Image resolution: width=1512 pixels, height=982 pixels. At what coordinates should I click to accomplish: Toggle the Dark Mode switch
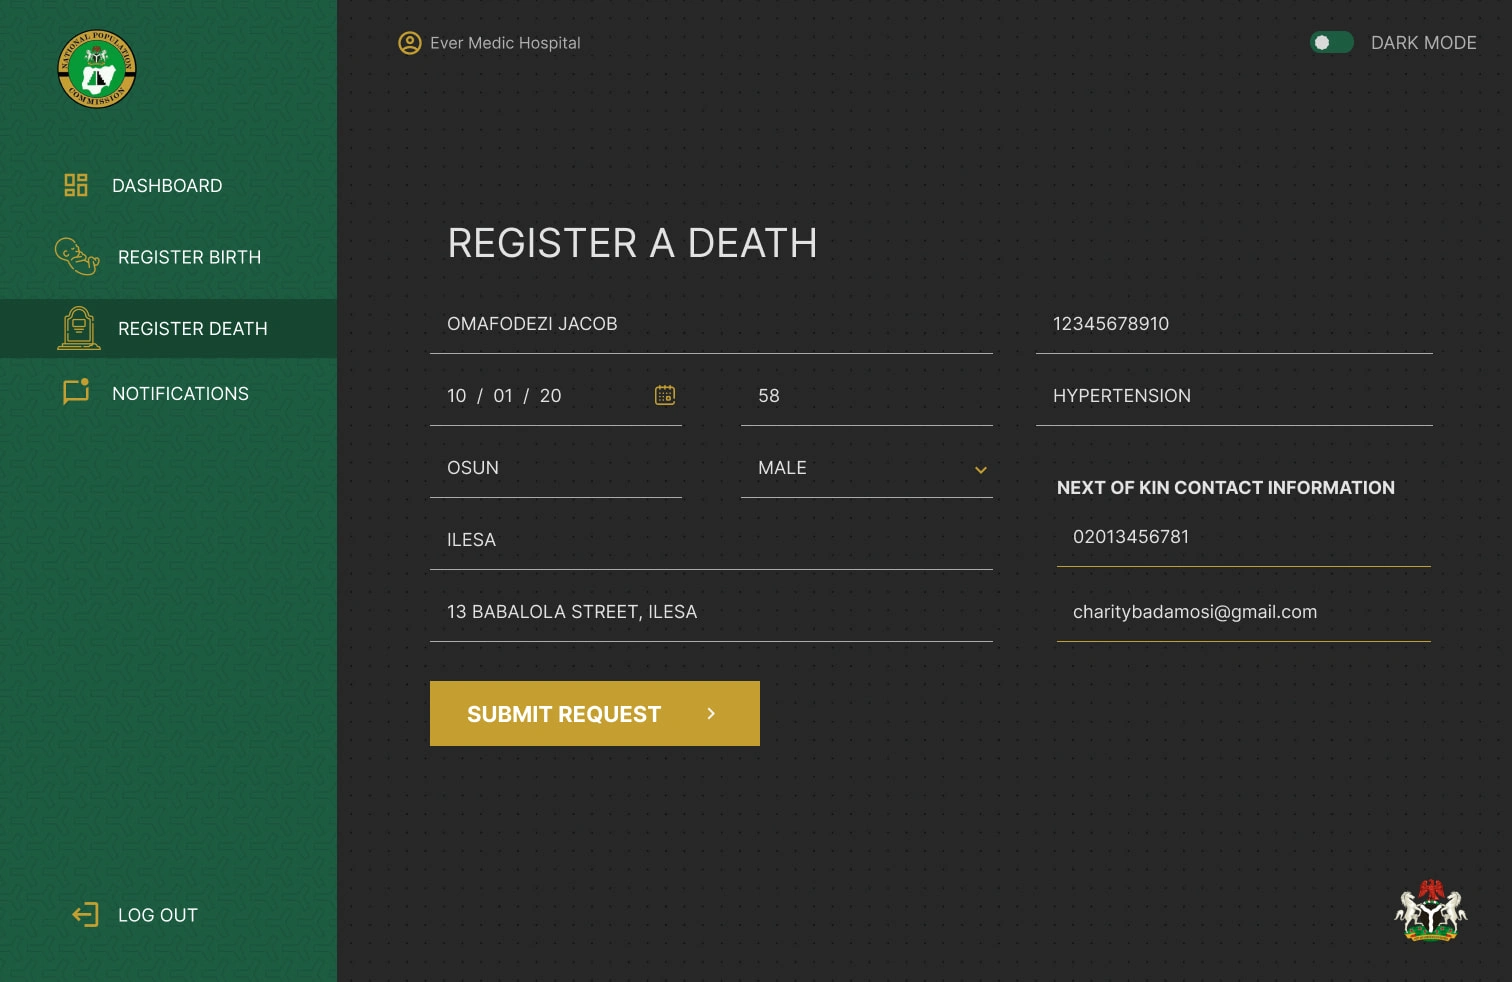(x=1331, y=43)
